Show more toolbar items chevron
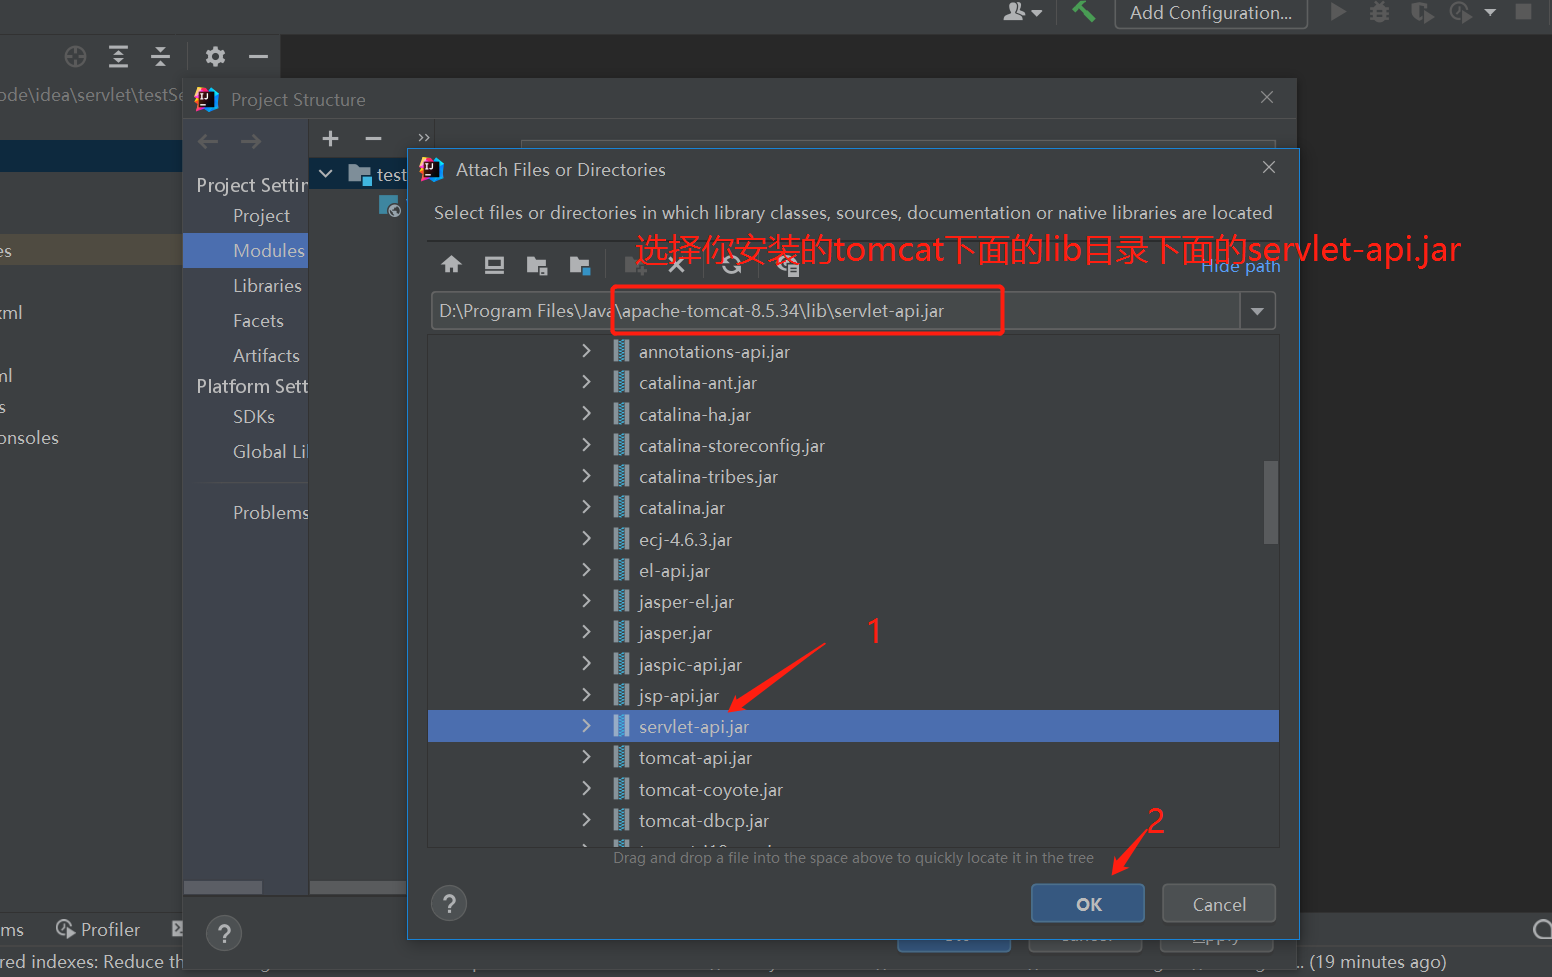 pyautogui.click(x=424, y=137)
